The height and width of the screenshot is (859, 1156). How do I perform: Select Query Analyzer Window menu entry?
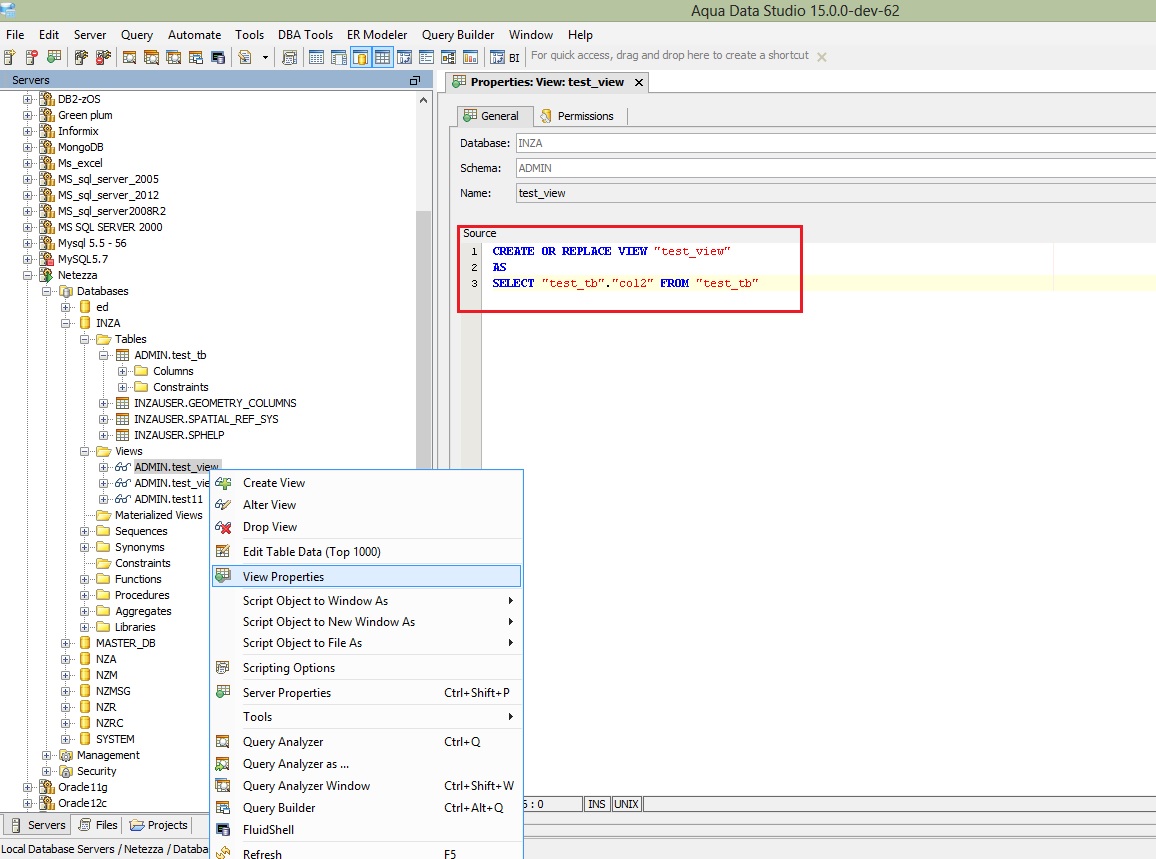367,786
